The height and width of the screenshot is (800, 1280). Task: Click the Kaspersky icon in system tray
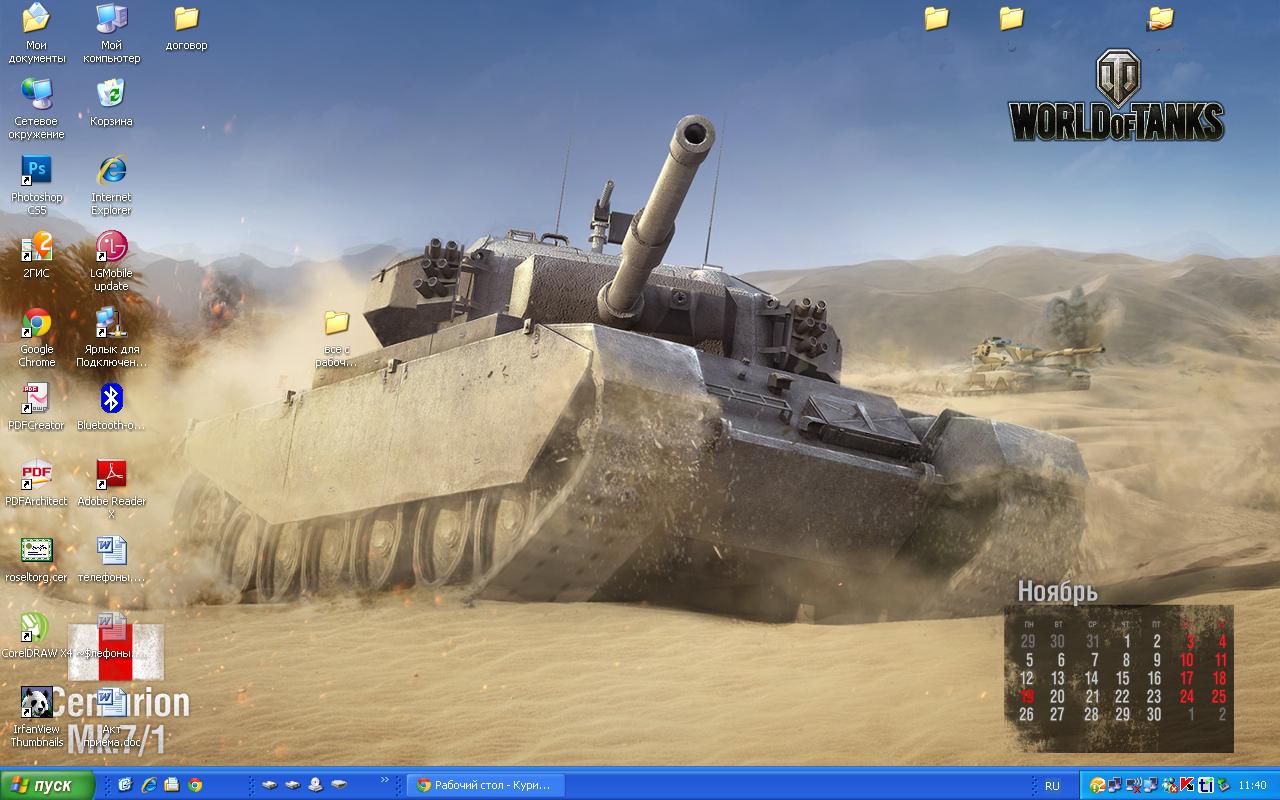coord(1187,785)
